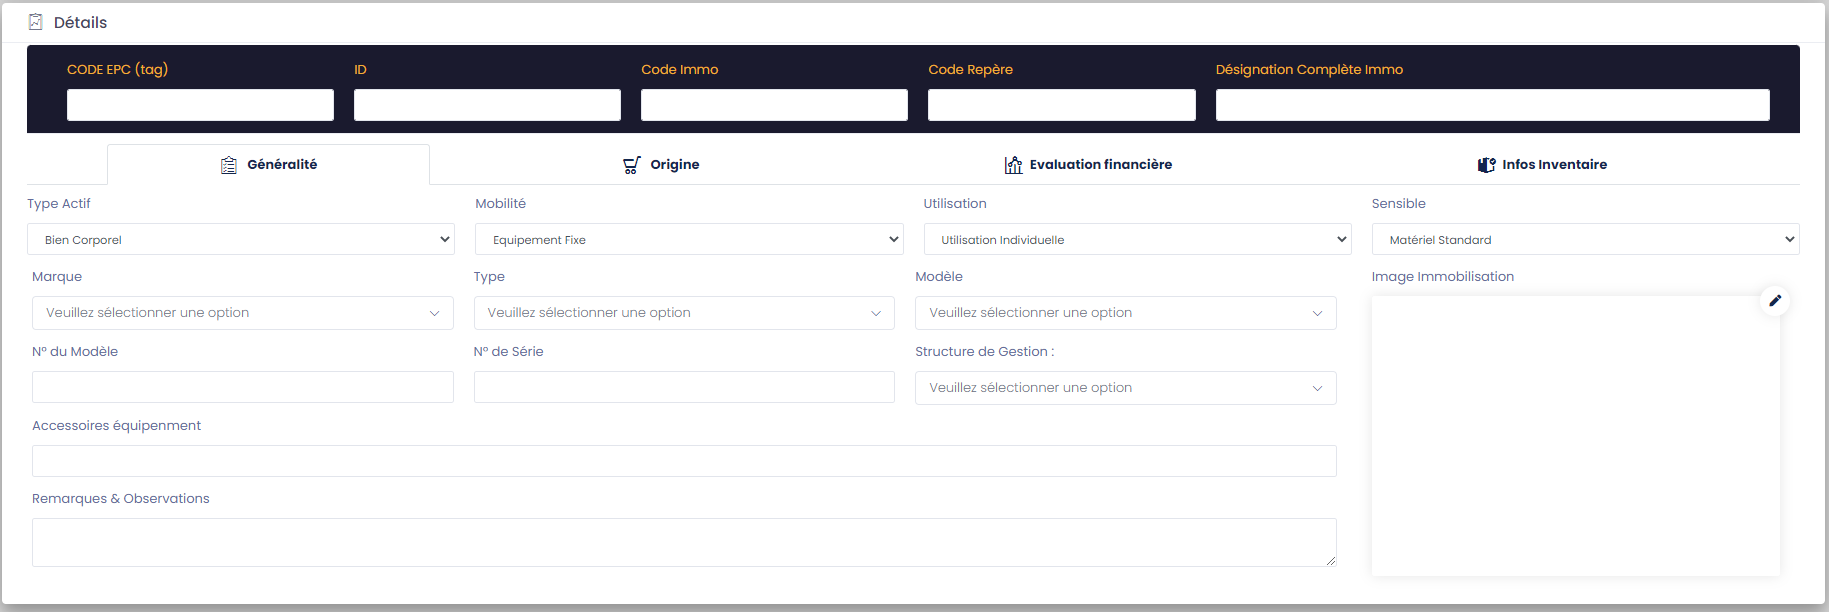
Task: Click the Origine shopping cart icon
Action: coord(632,165)
